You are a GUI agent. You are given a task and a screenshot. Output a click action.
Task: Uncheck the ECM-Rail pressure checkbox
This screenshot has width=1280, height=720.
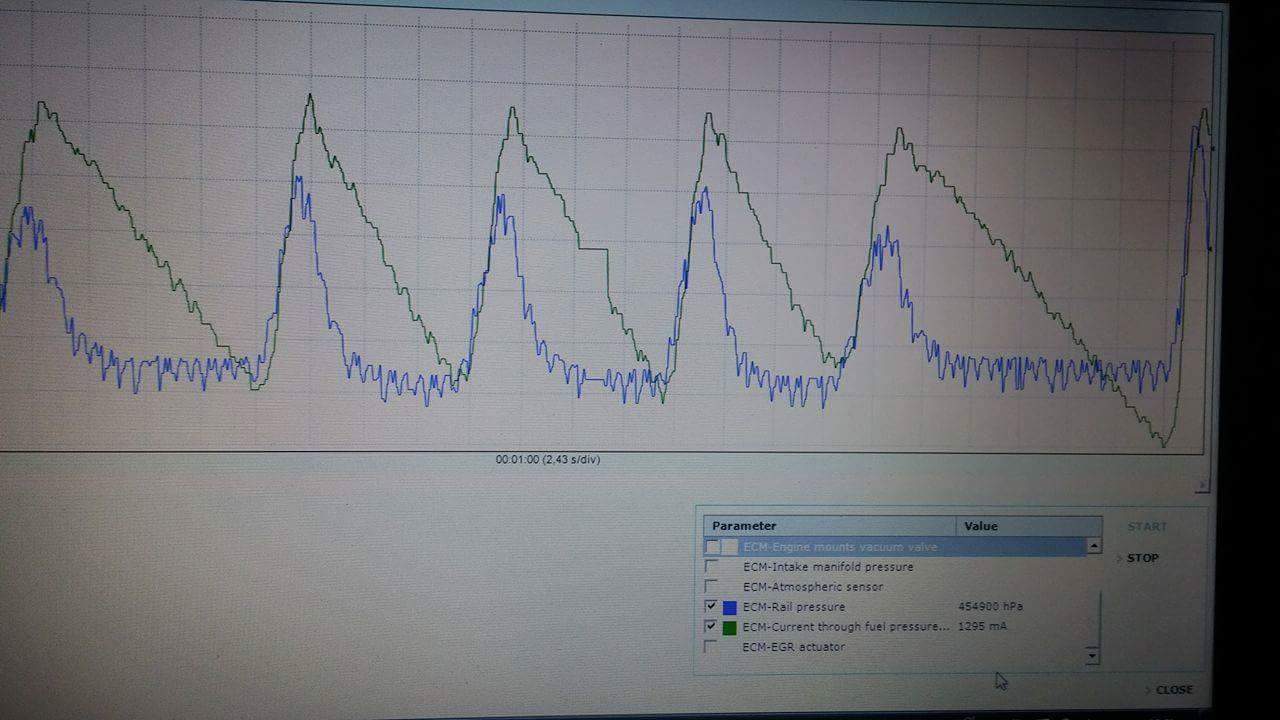(x=711, y=607)
